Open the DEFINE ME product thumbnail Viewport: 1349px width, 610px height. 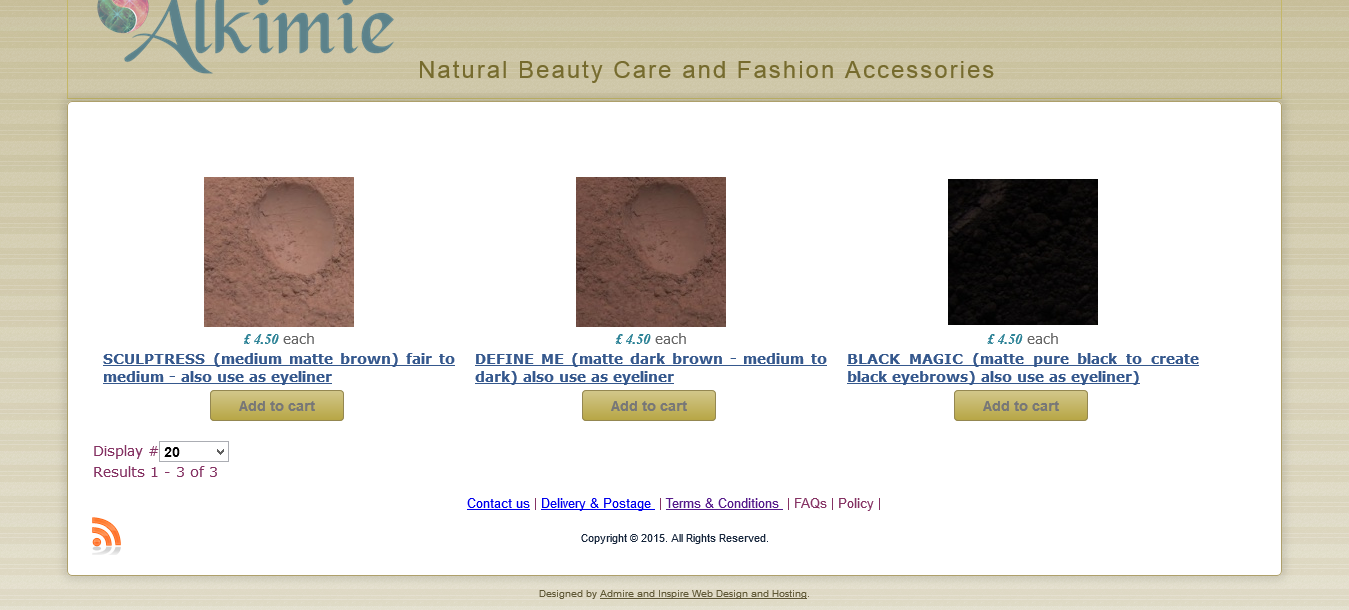pos(651,252)
